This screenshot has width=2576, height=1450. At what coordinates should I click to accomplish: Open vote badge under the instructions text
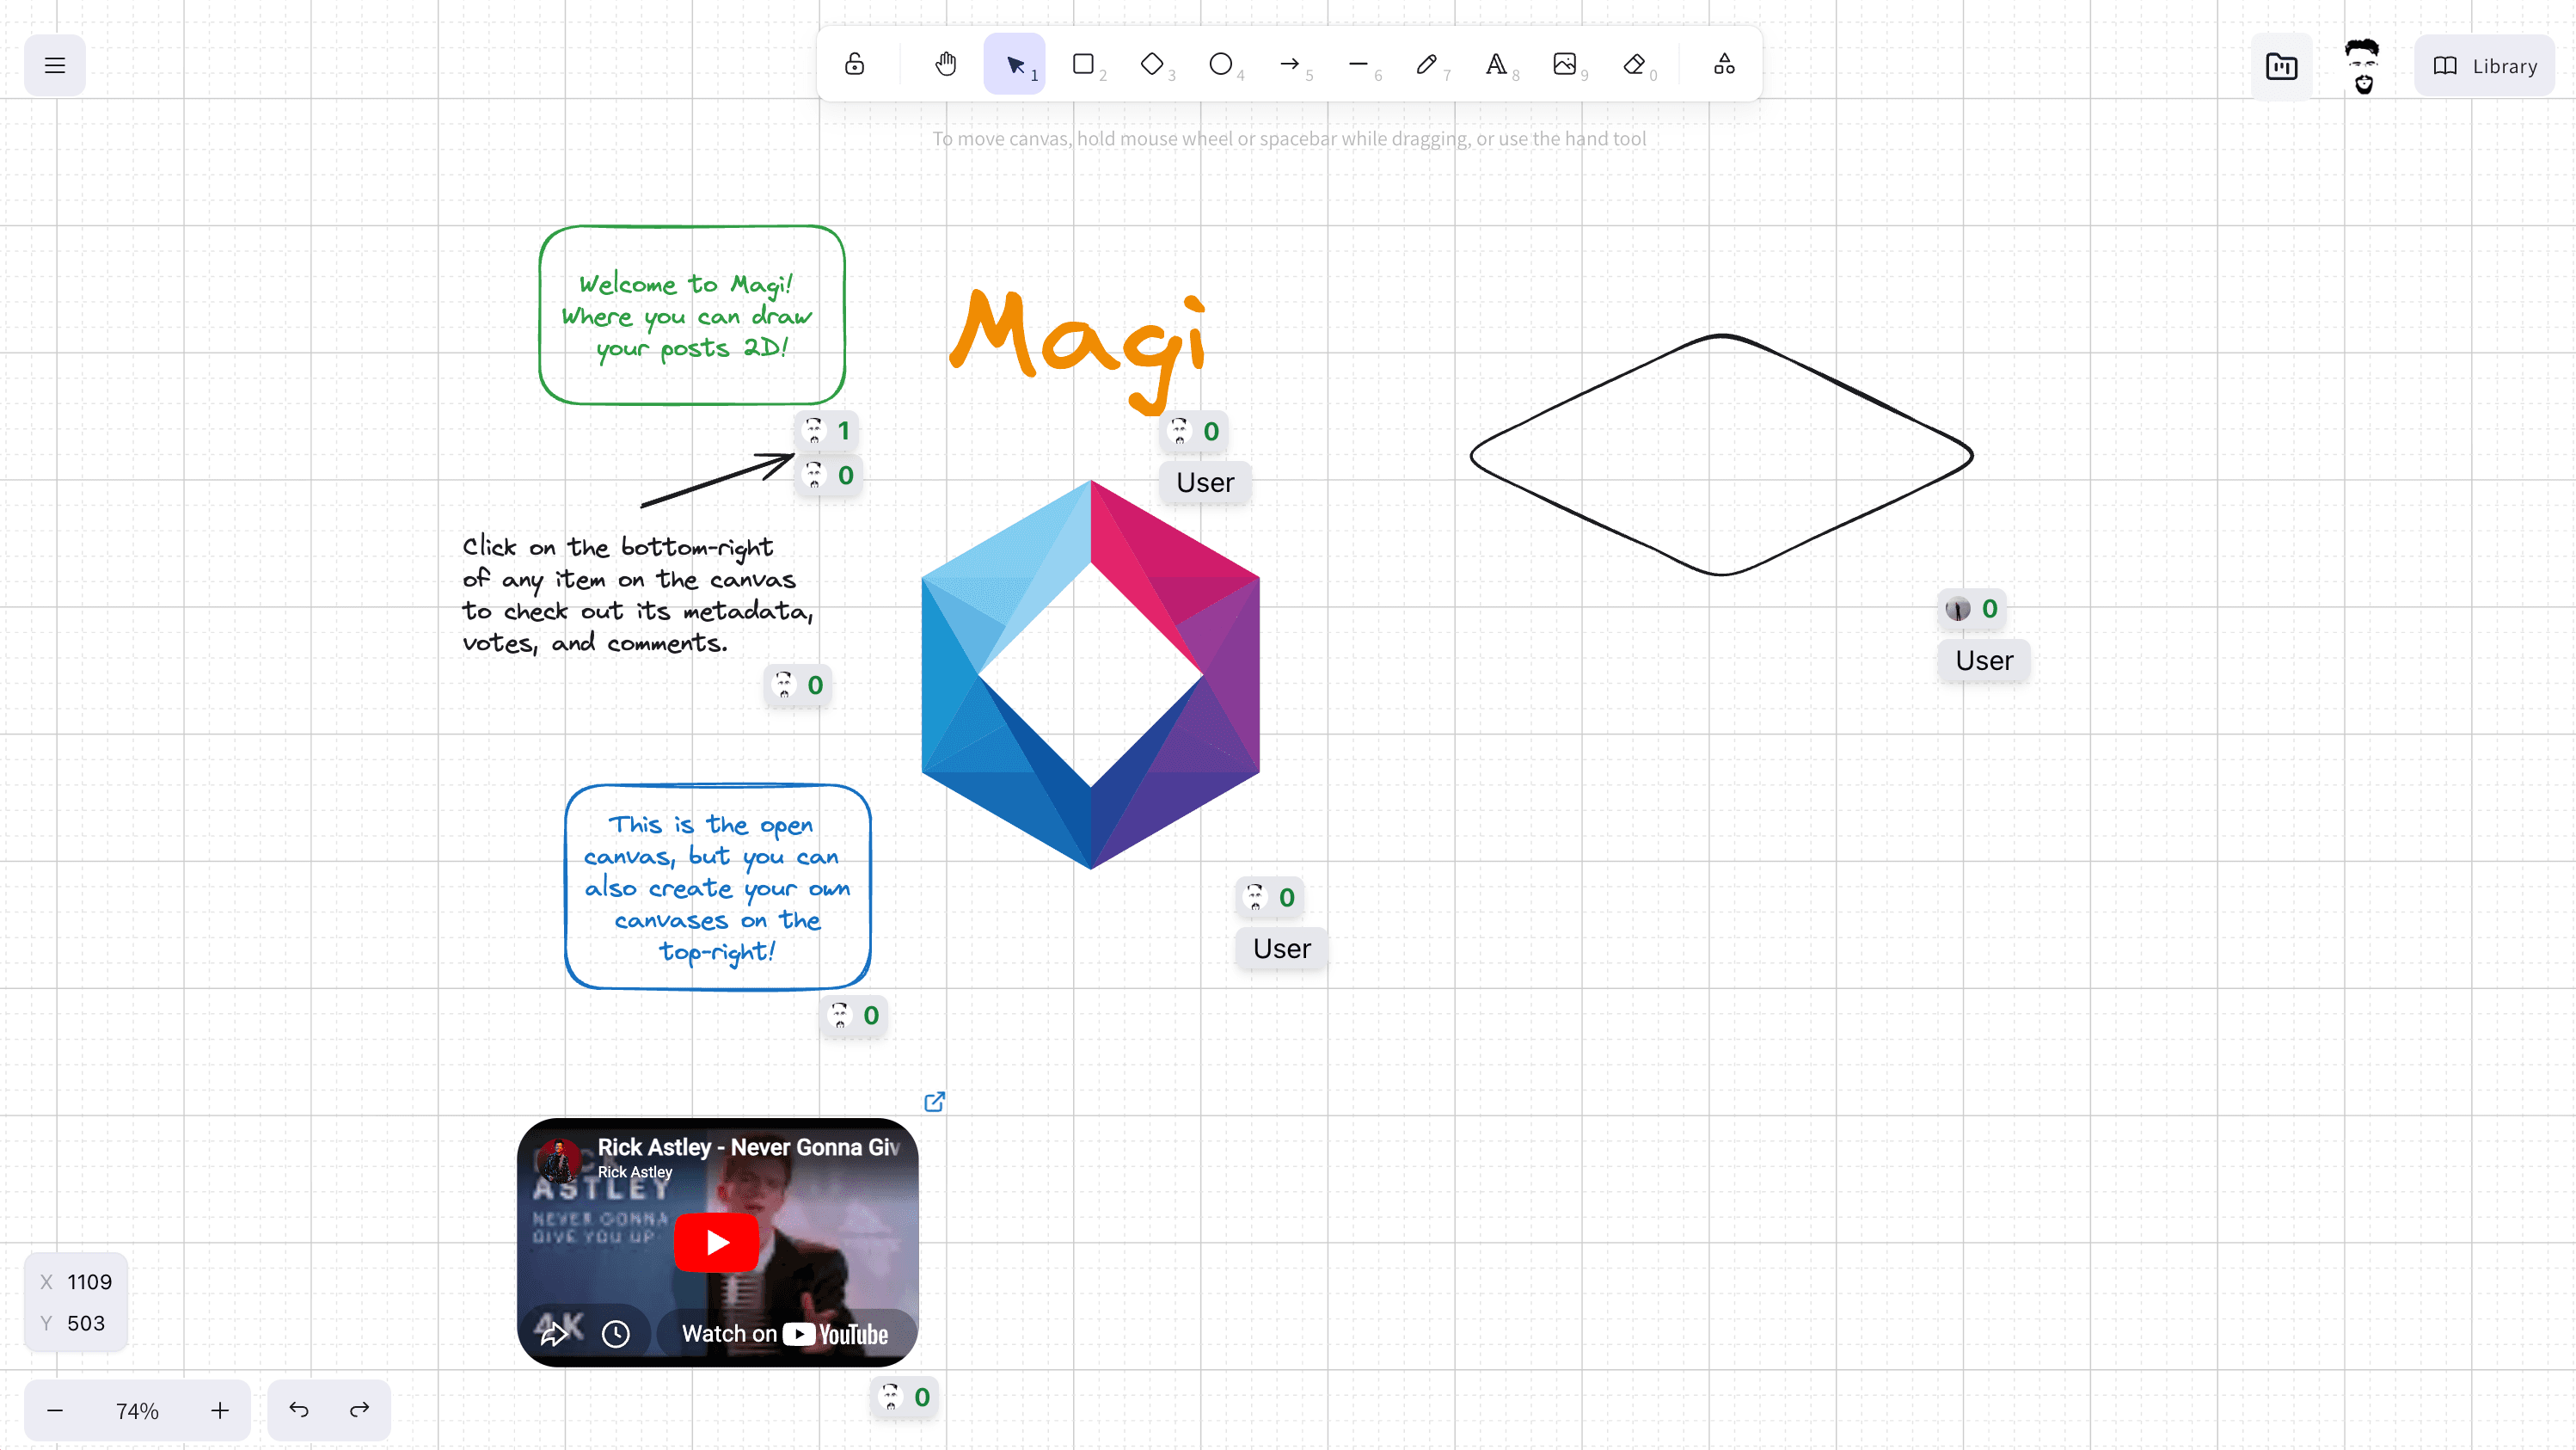799,685
